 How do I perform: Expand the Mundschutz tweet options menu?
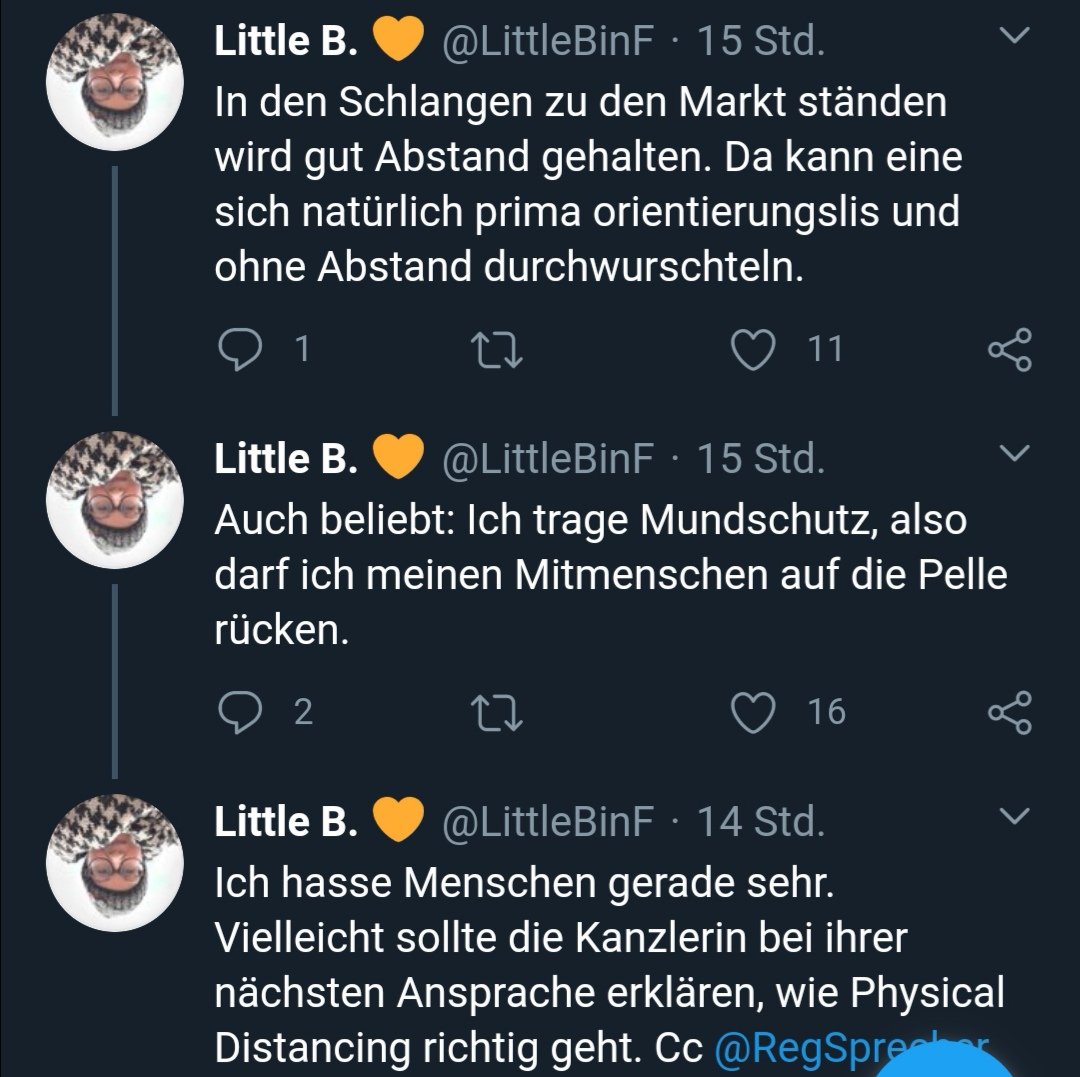[x=1014, y=456]
